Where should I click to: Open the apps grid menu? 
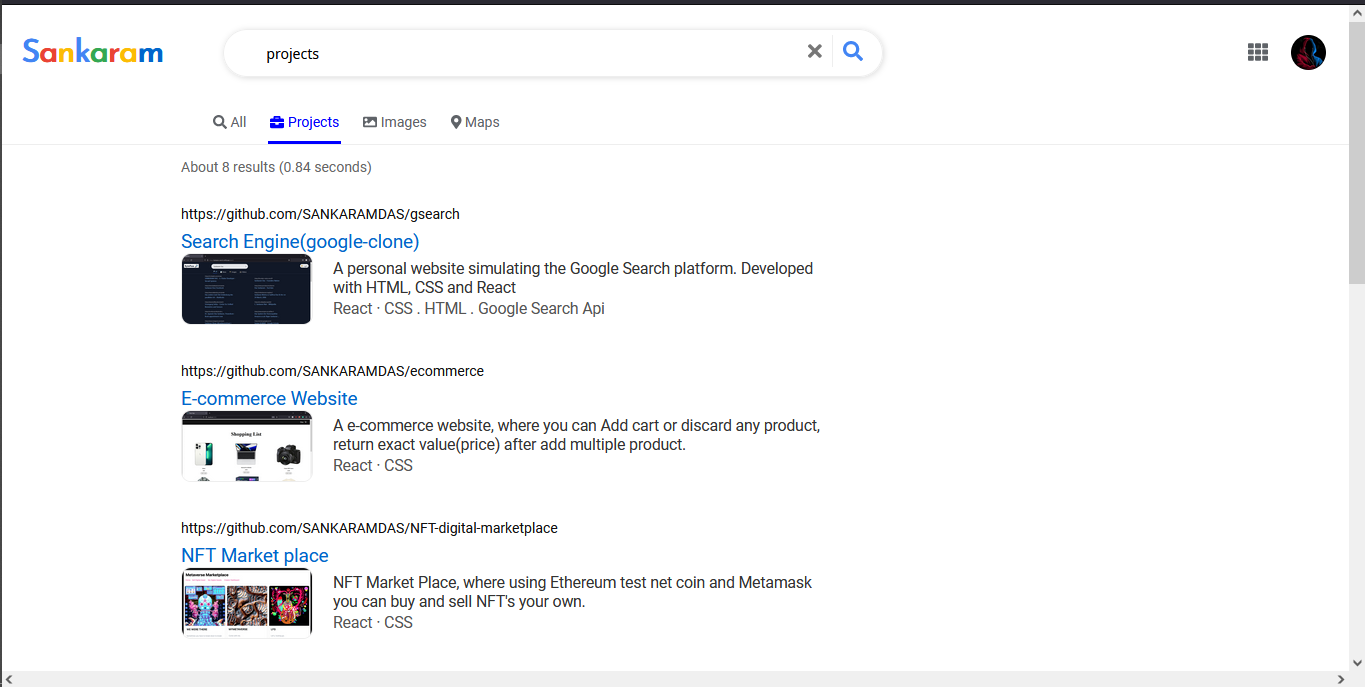[x=1257, y=51]
